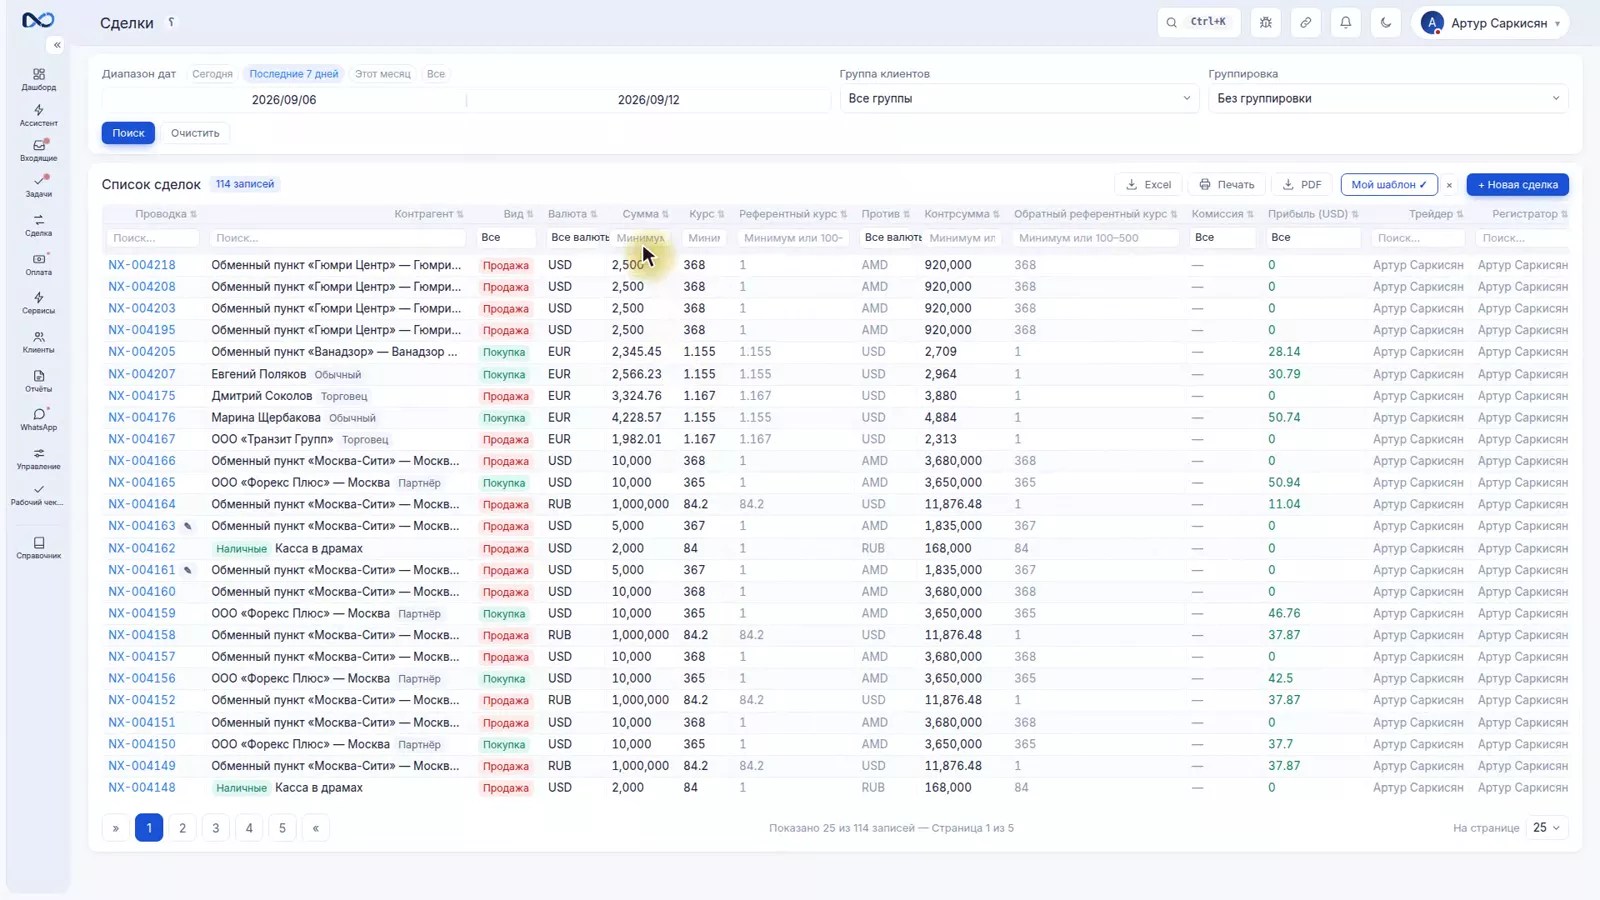Open the Ассистент sidebar item

[39, 116]
